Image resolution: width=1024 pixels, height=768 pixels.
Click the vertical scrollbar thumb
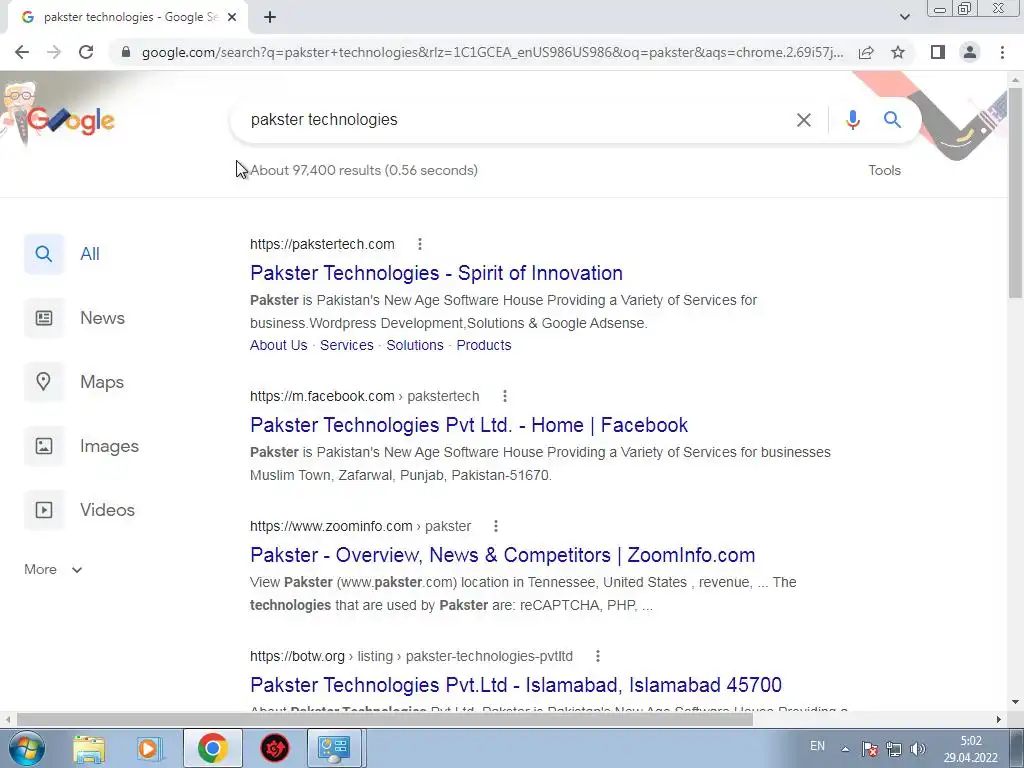tap(1015, 193)
